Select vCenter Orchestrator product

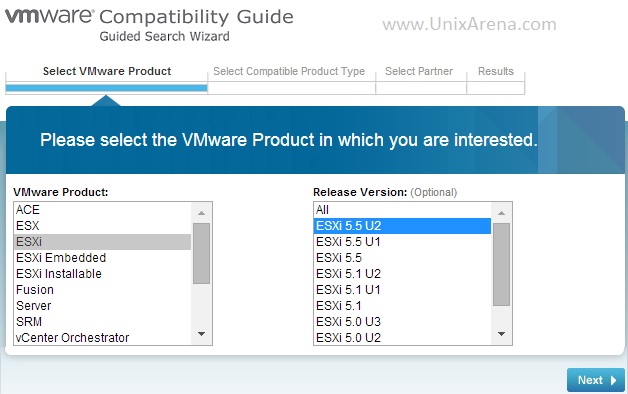[x=72, y=338]
